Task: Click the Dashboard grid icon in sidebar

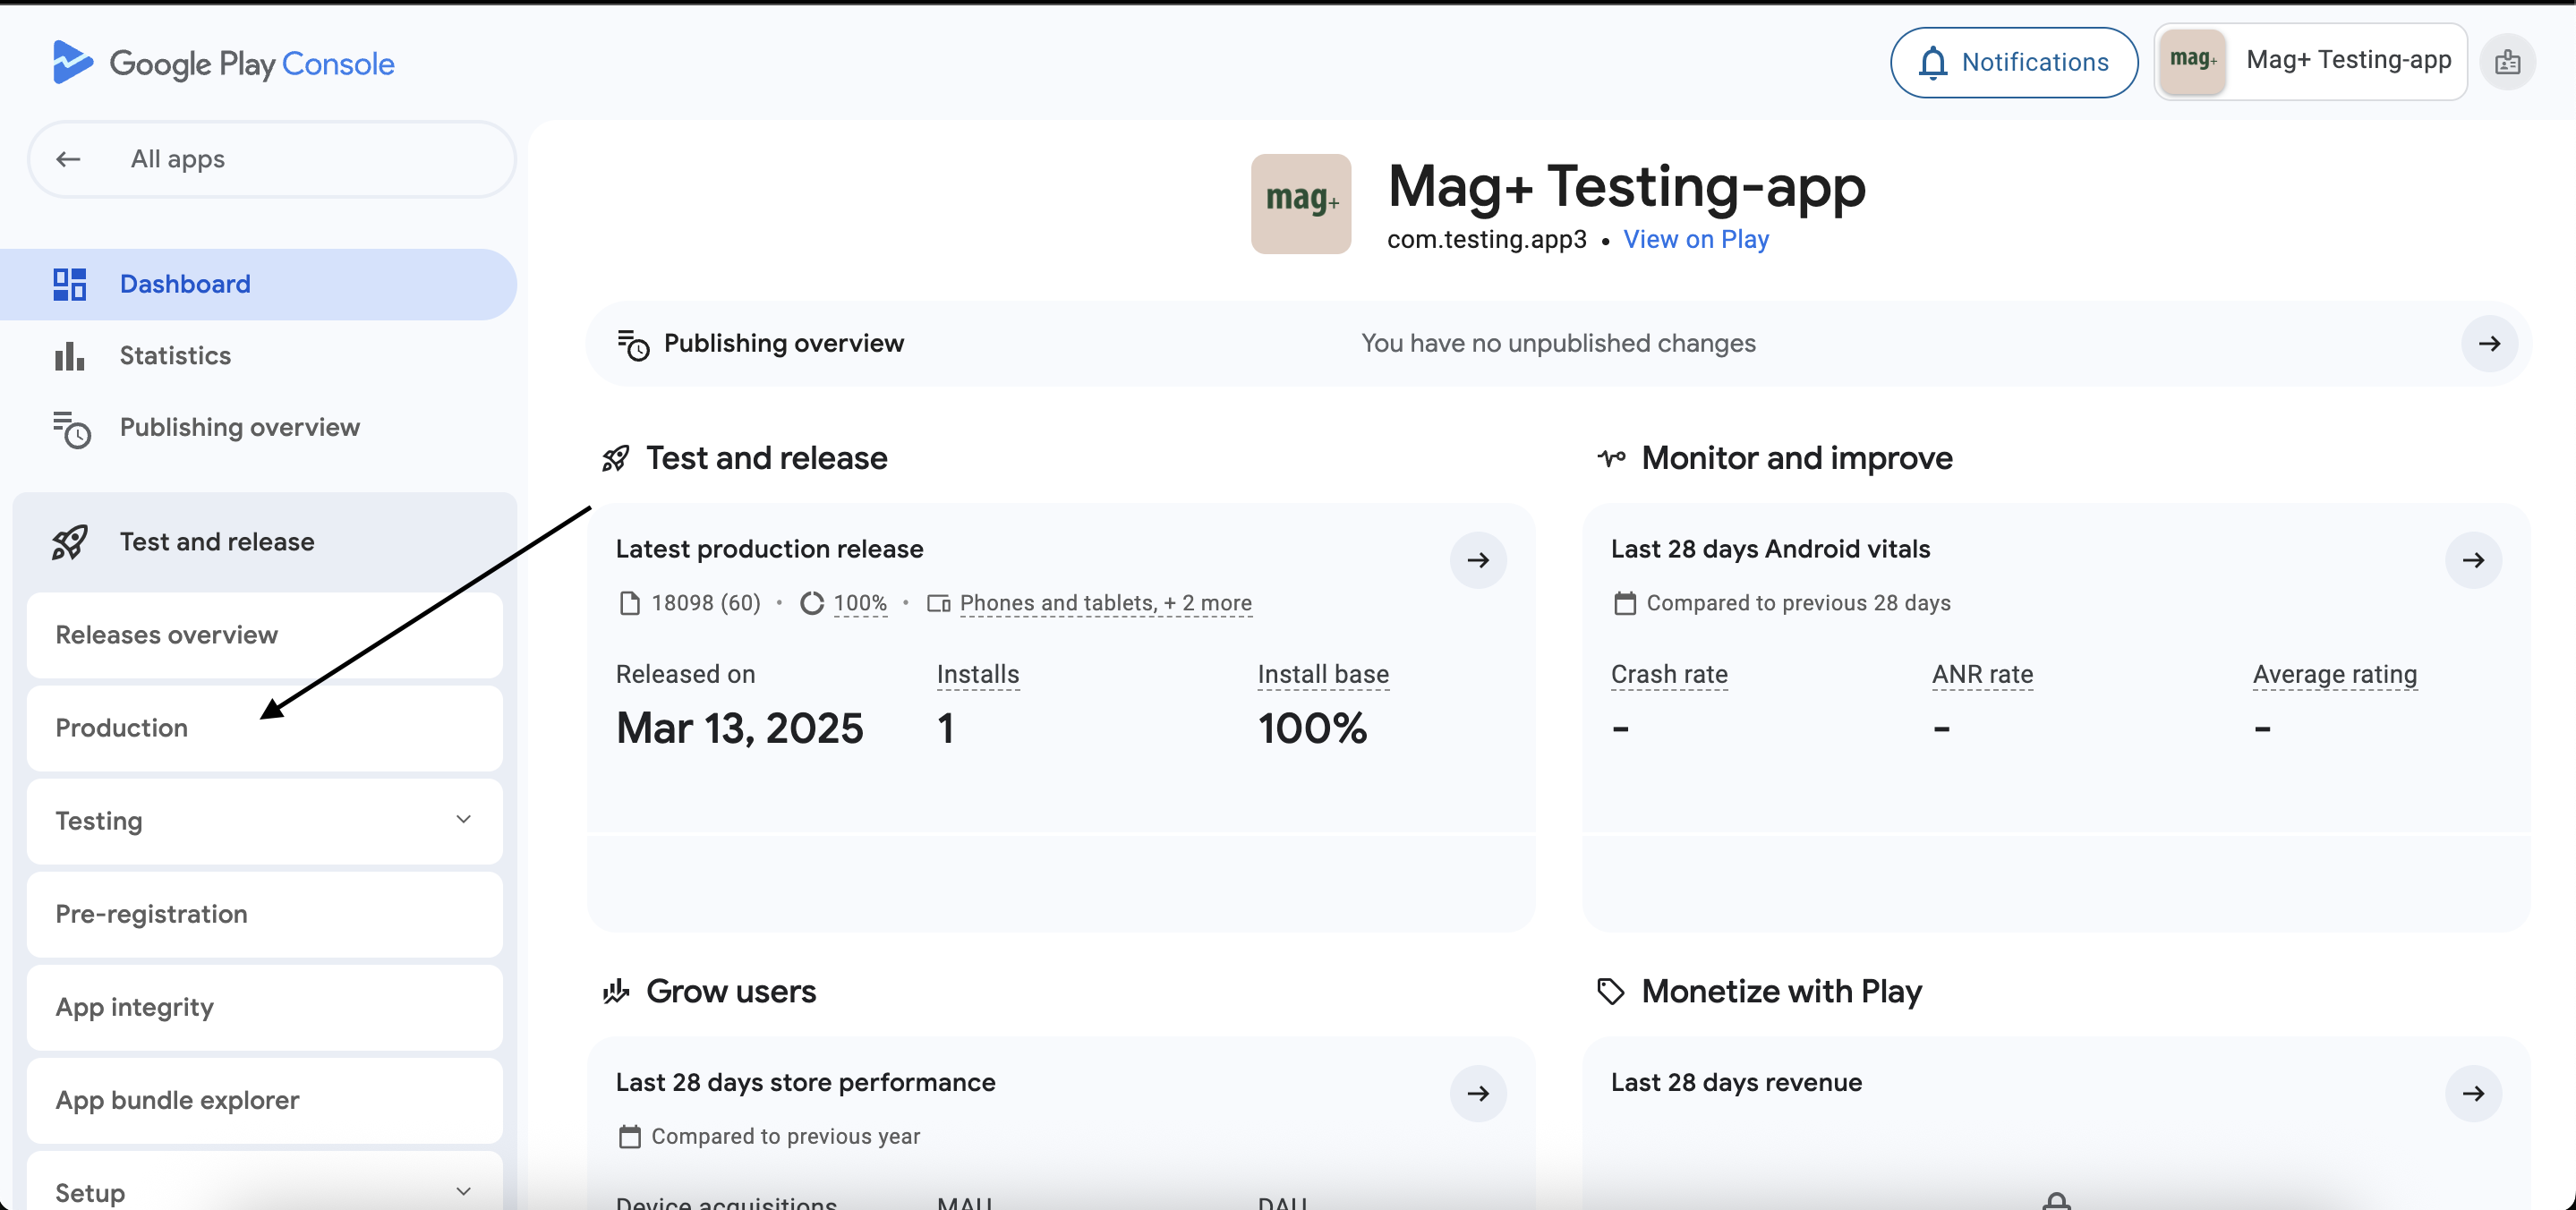Action: point(69,284)
